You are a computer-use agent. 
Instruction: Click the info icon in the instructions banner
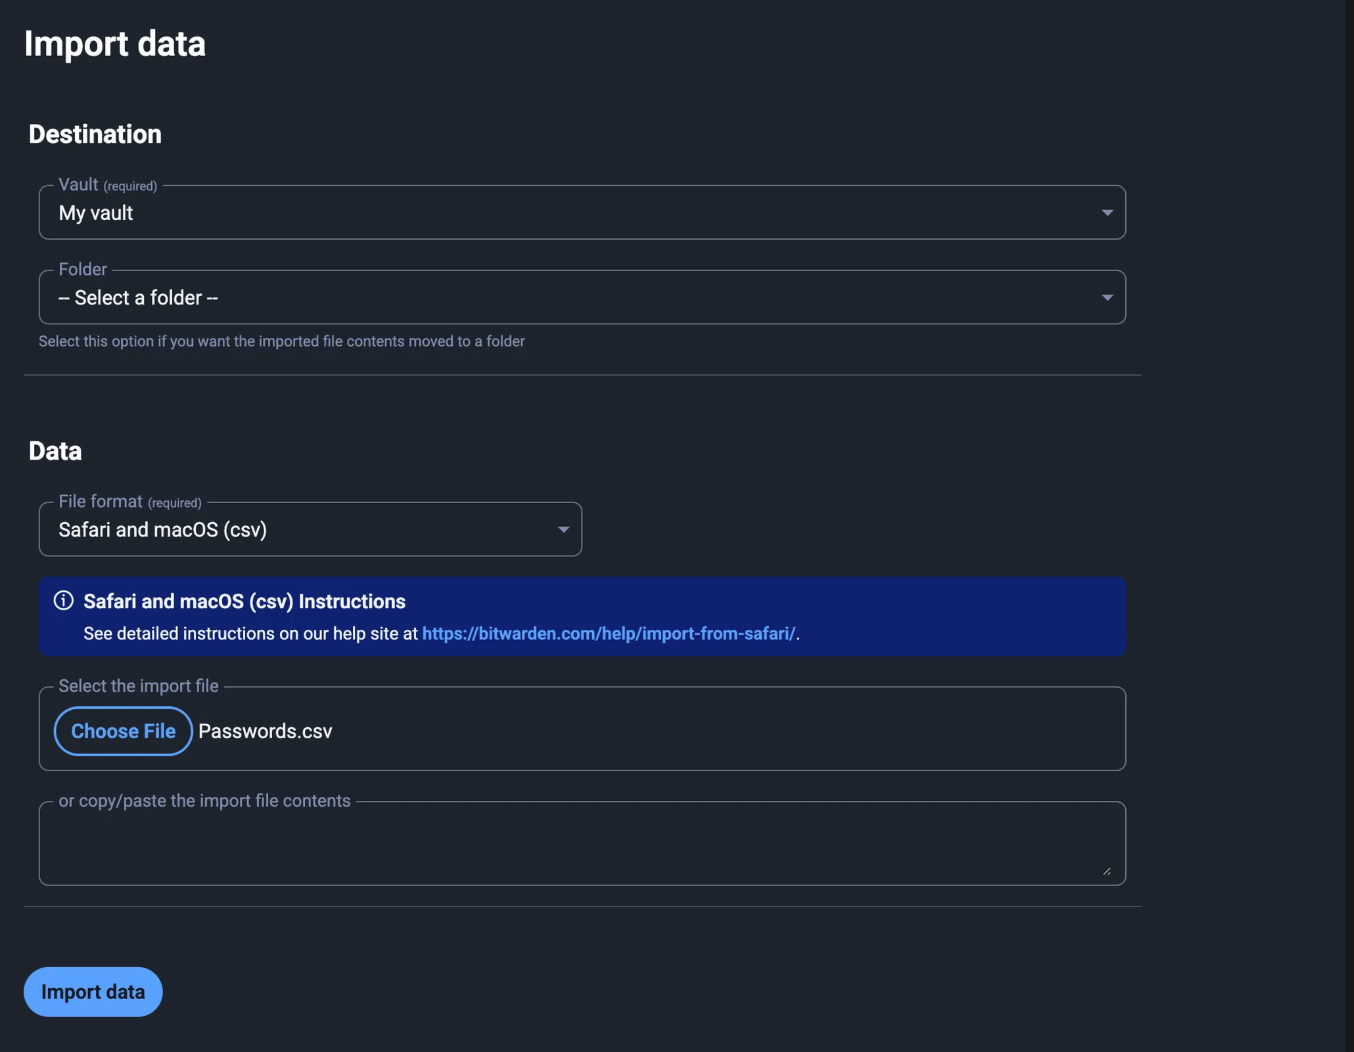(63, 600)
